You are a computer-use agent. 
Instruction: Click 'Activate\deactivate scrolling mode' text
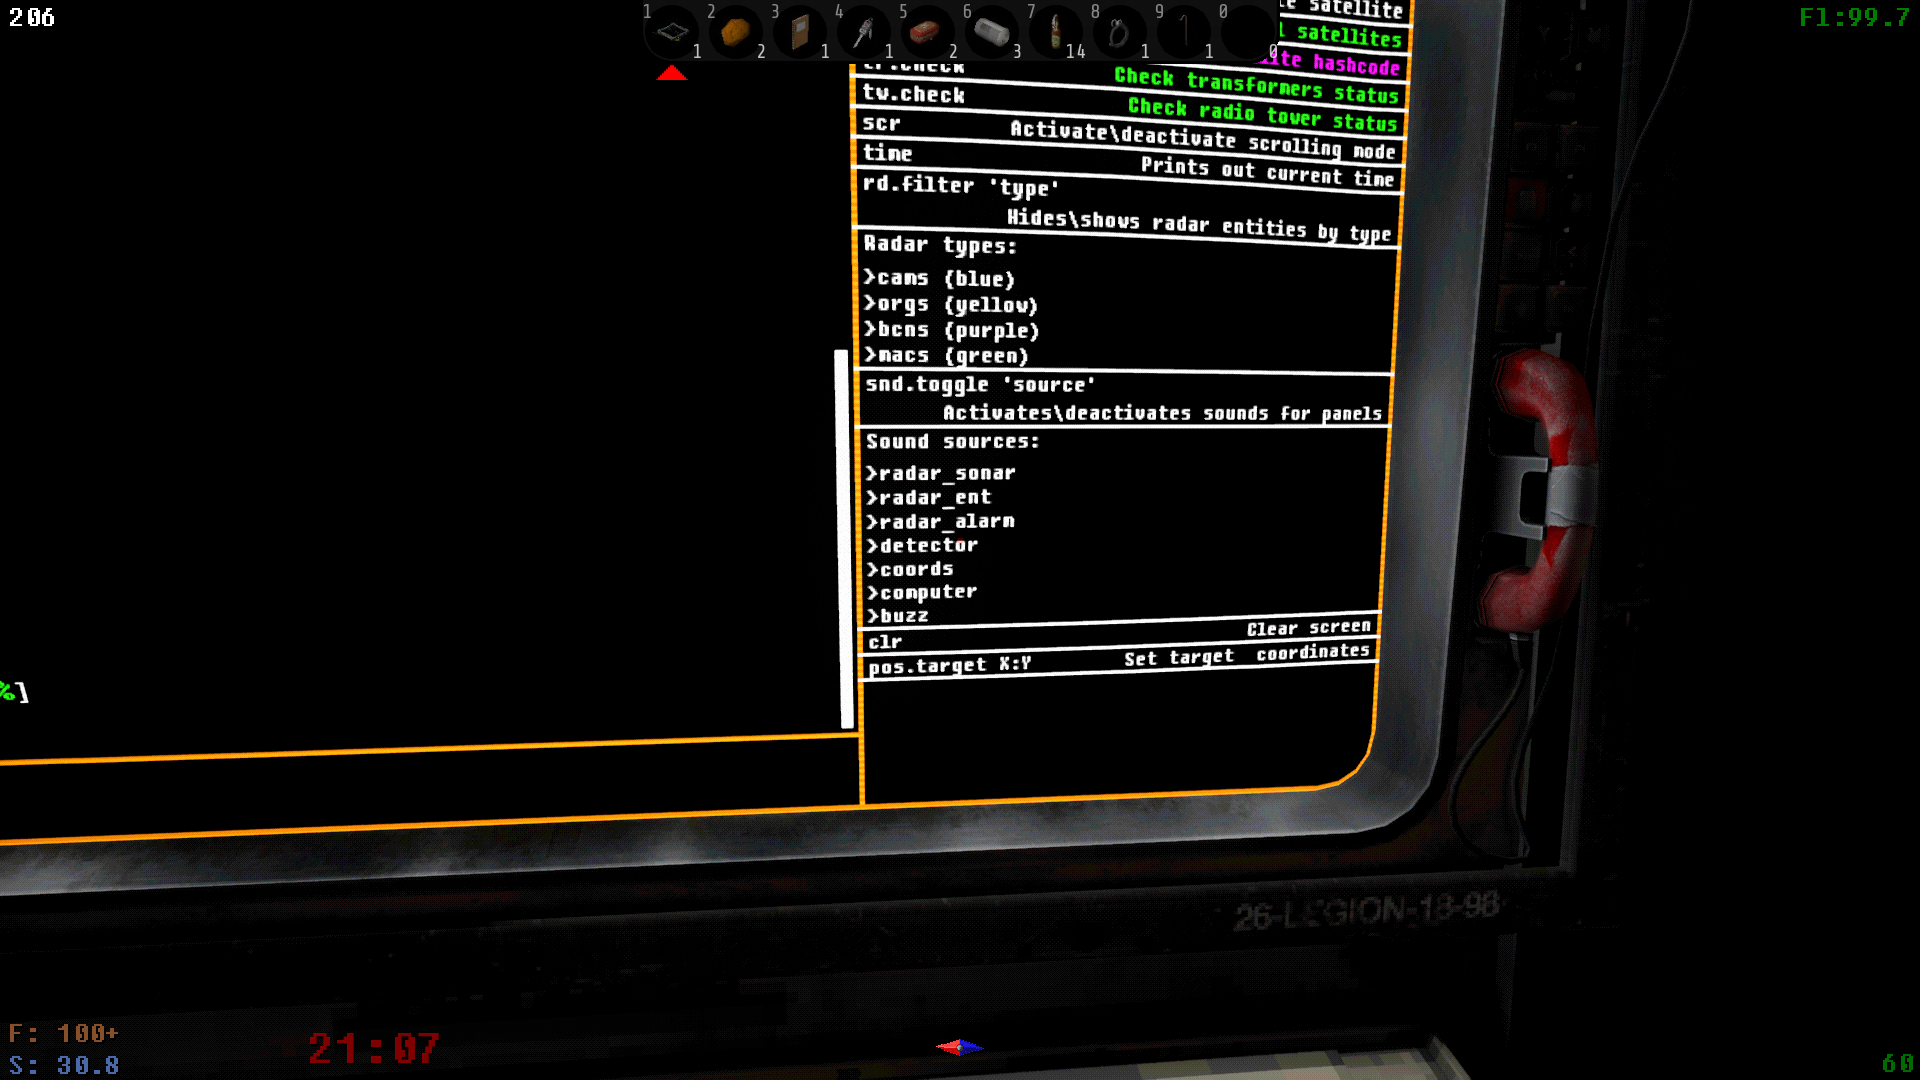1202,140
